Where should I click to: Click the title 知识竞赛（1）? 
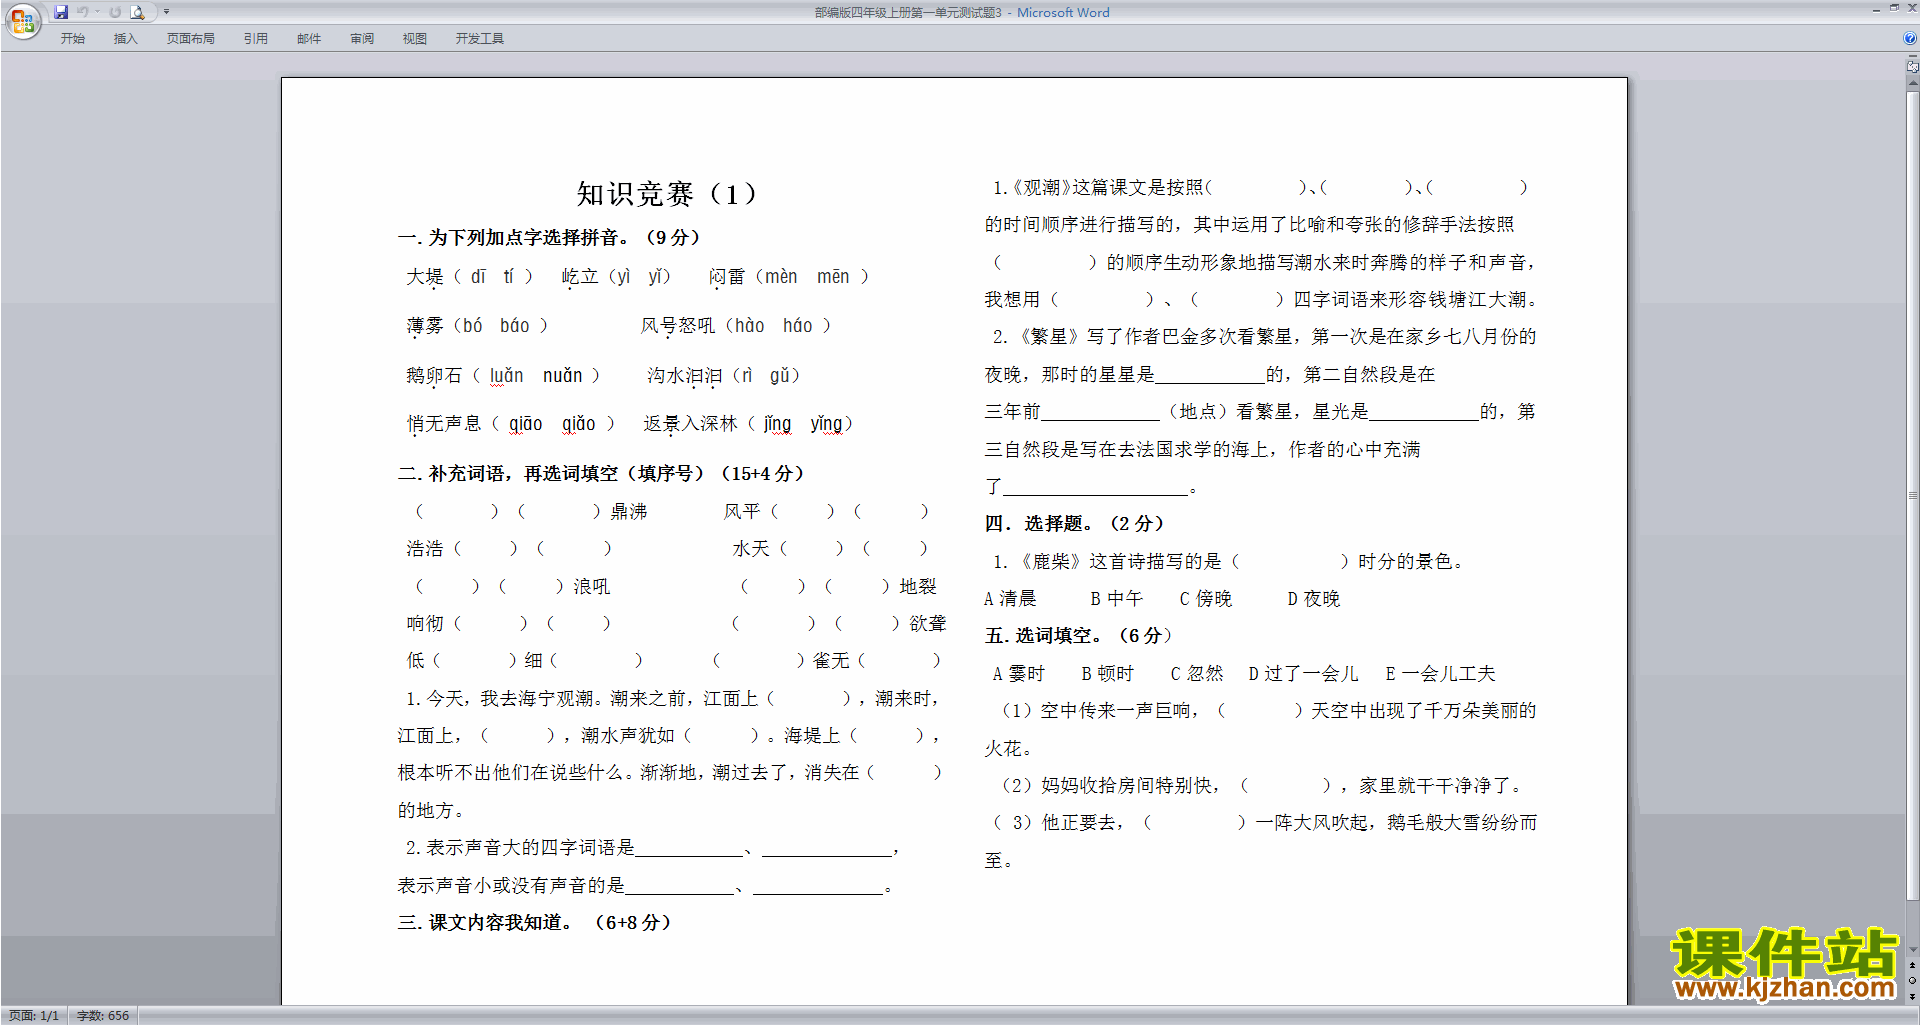[666, 193]
